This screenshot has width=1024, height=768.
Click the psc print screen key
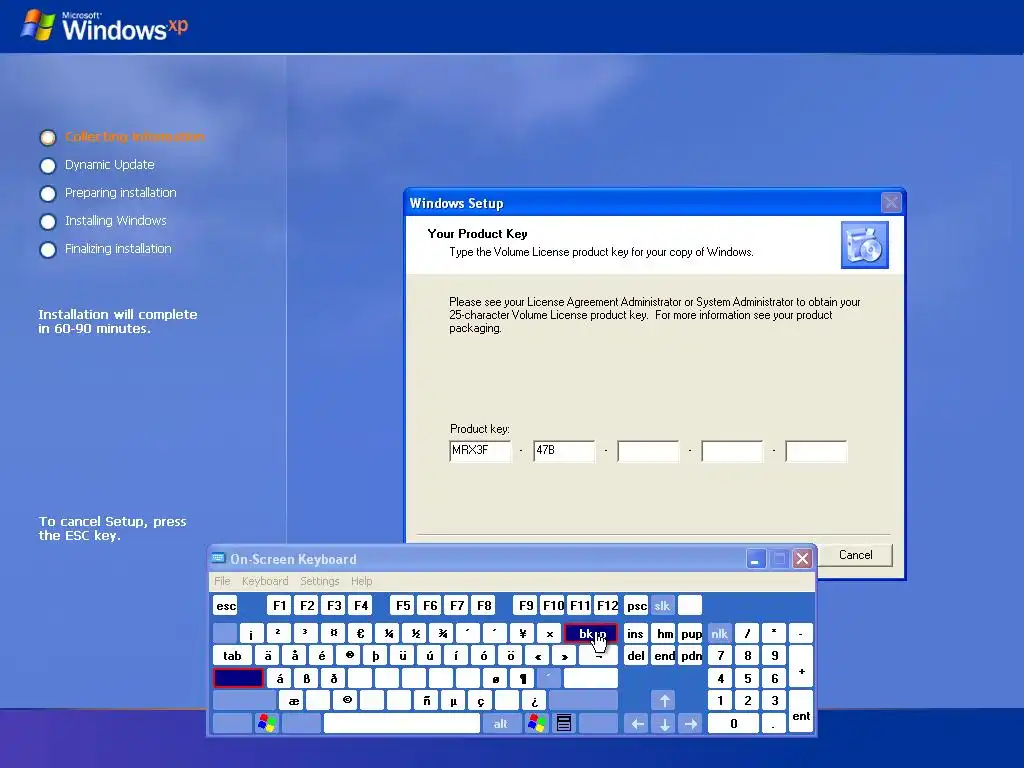pos(636,605)
